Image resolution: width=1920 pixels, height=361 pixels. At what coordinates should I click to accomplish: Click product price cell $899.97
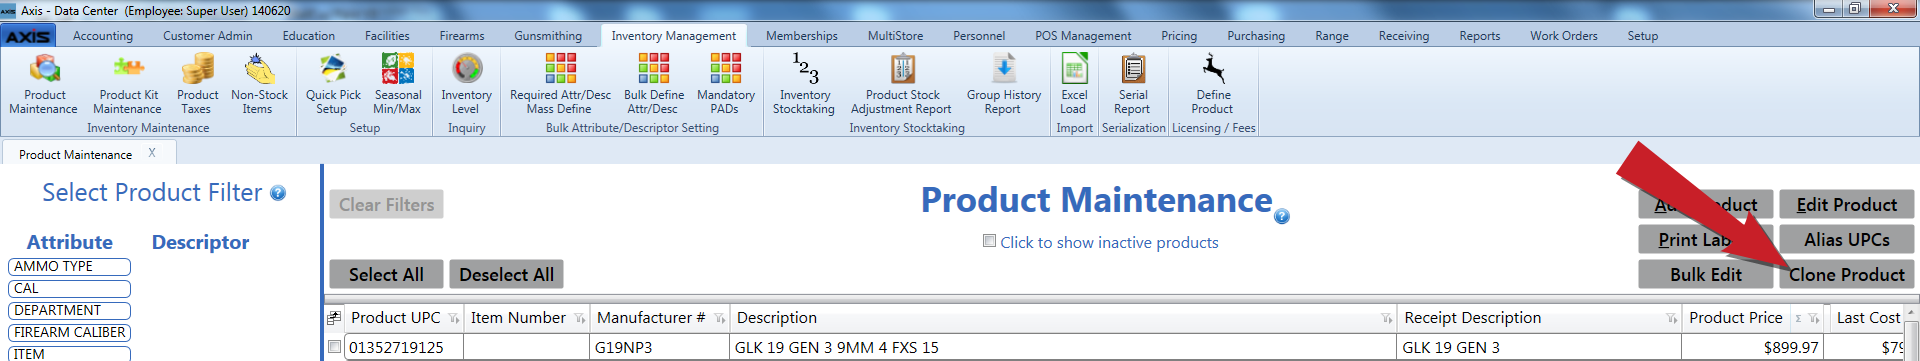pos(1752,347)
